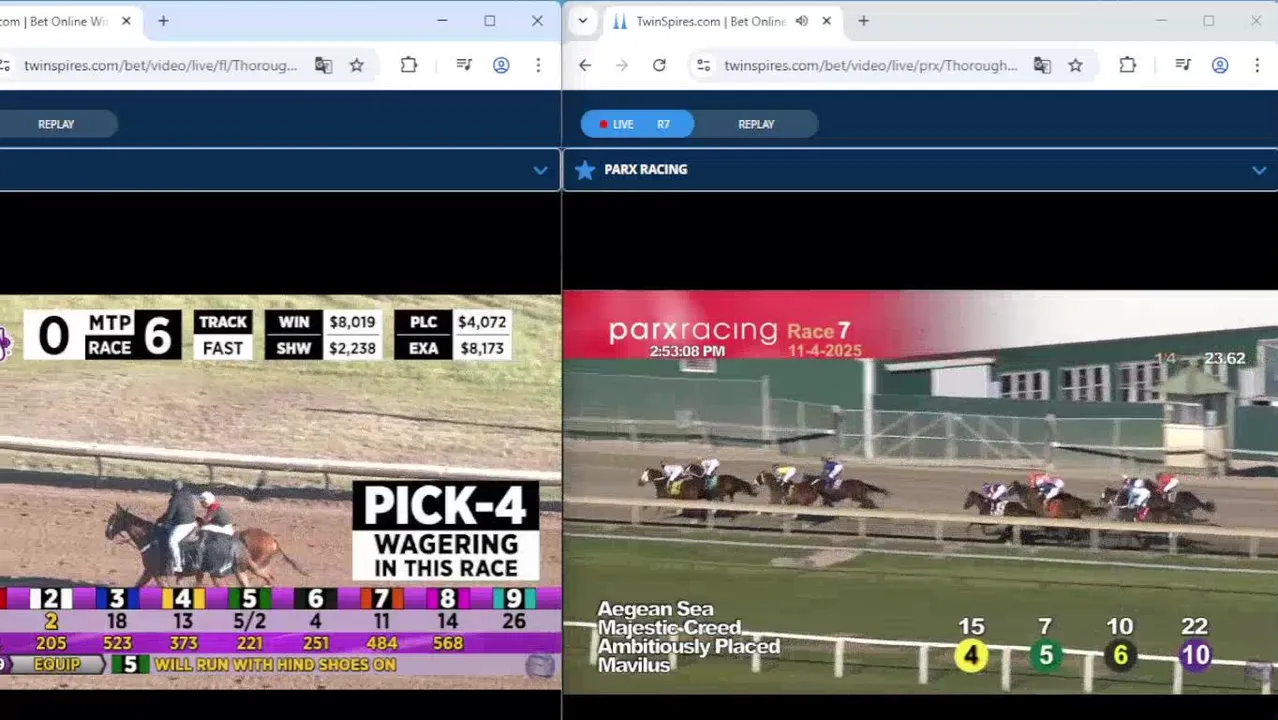The height and width of the screenshot is (720, 1278).
Task: Minimize the left browser window
Action: pyautogui.click(x=442, y=21)
